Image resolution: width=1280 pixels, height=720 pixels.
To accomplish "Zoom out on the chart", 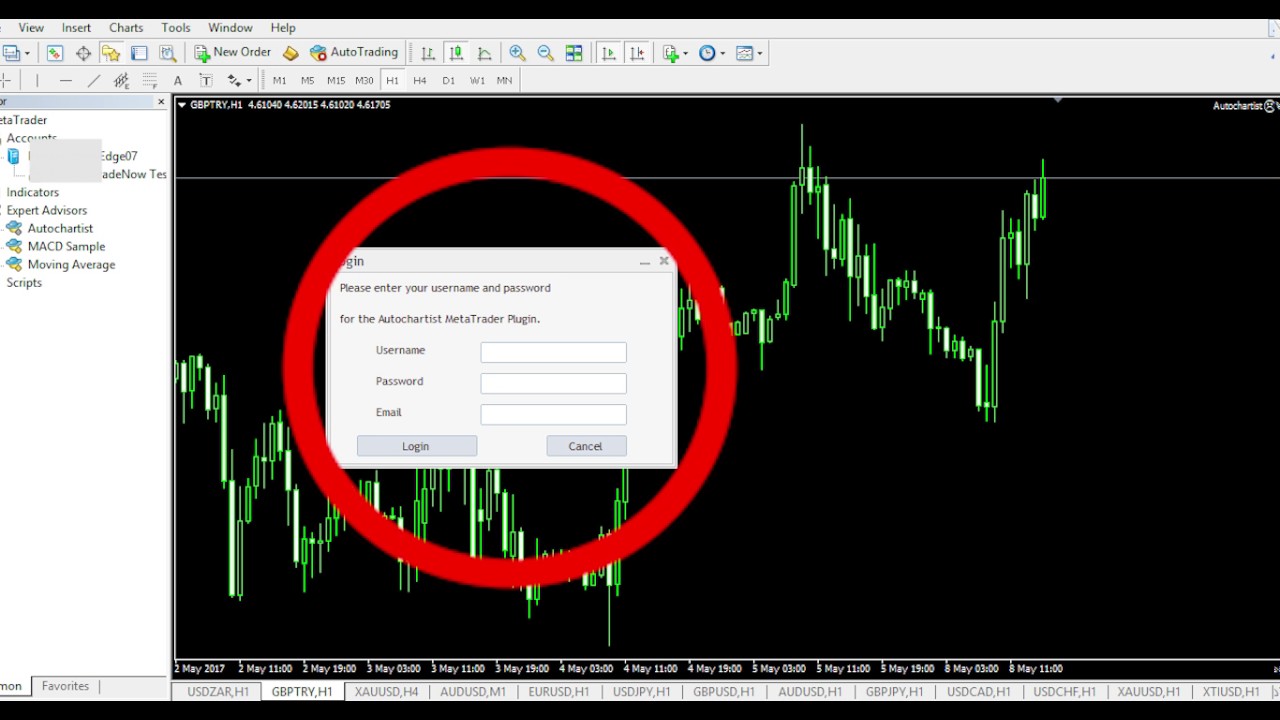I will click(x=545, y=53).
